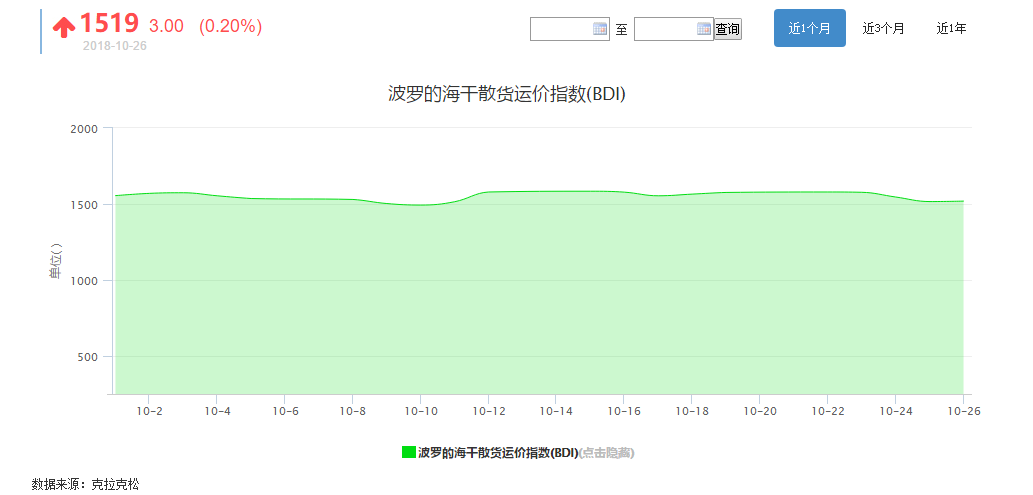
Task: Open the end date calendar icon
Action: tap(704, 28)
